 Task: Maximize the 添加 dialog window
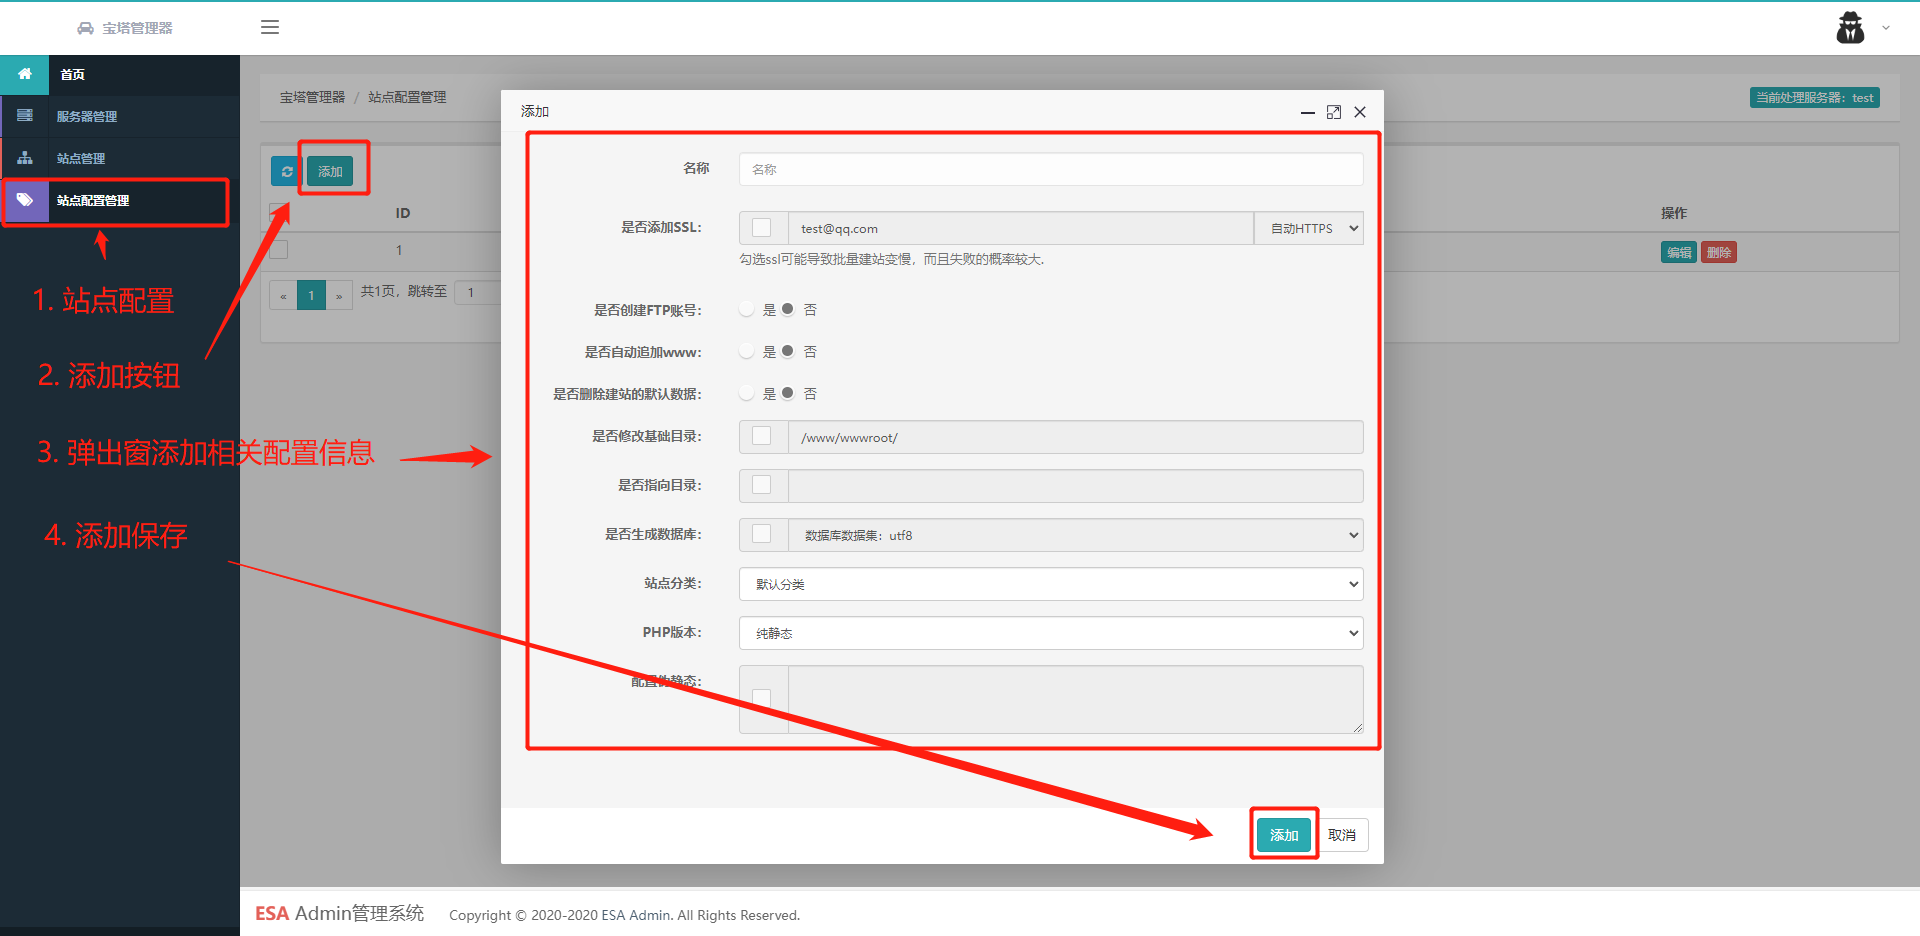1334,112
